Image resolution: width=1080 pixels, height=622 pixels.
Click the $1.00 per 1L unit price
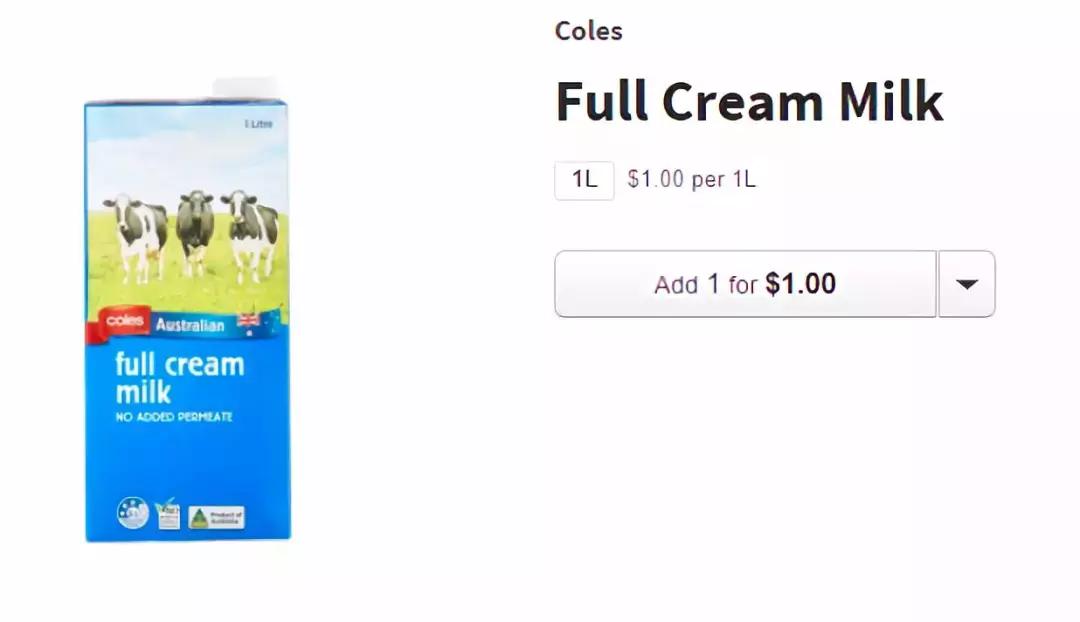click(691, 180)
